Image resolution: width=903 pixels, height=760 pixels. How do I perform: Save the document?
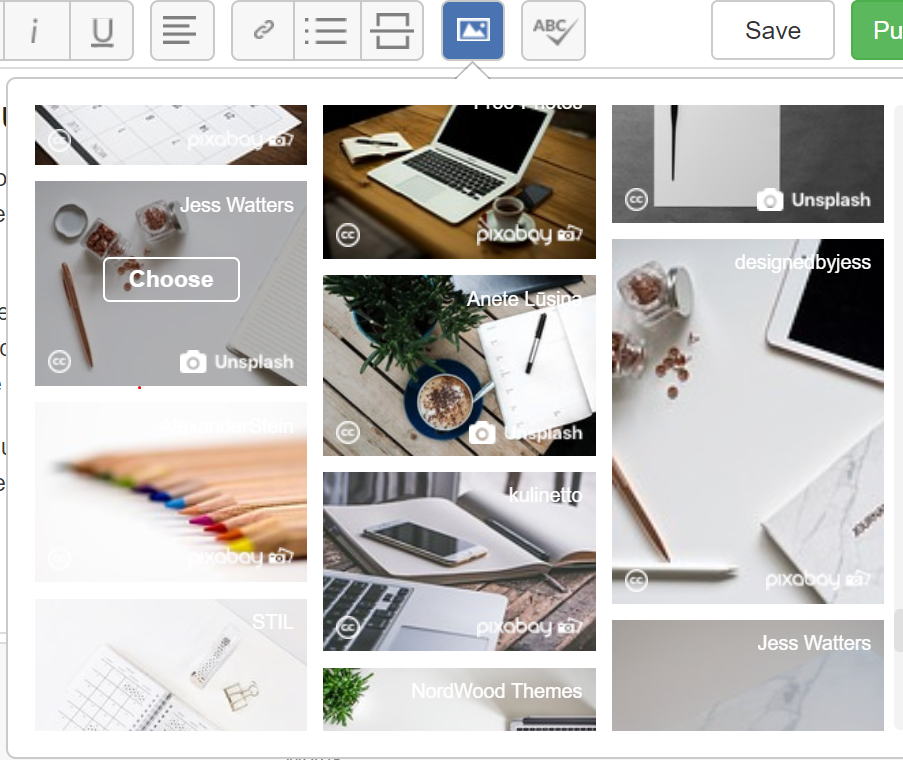click(x=773, y=31)
